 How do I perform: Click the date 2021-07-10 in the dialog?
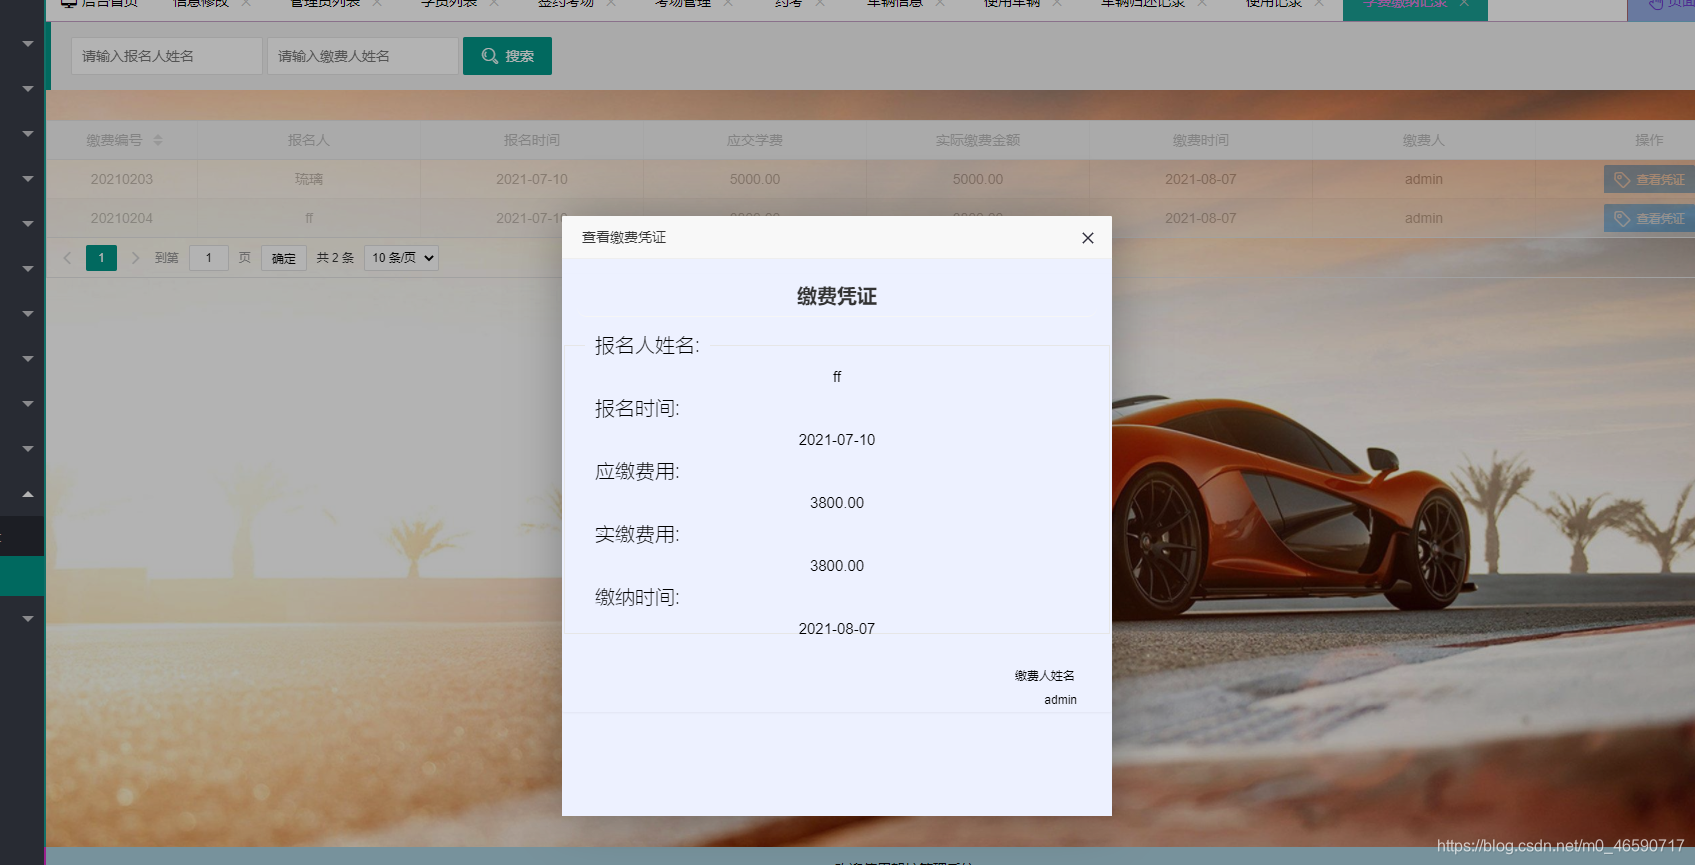pos(837,440)
